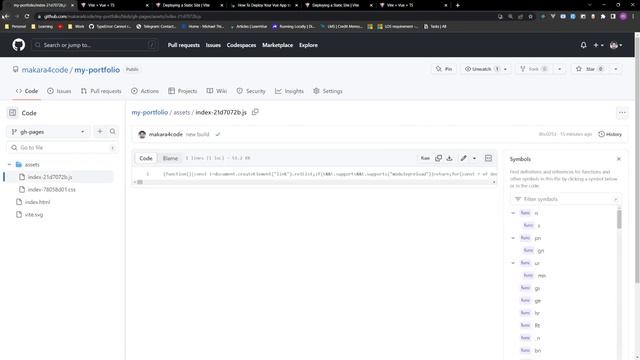The height and width of the screenshot is (360, 640).
Task: Copy raw file contents icon
Action: point(438,158)
